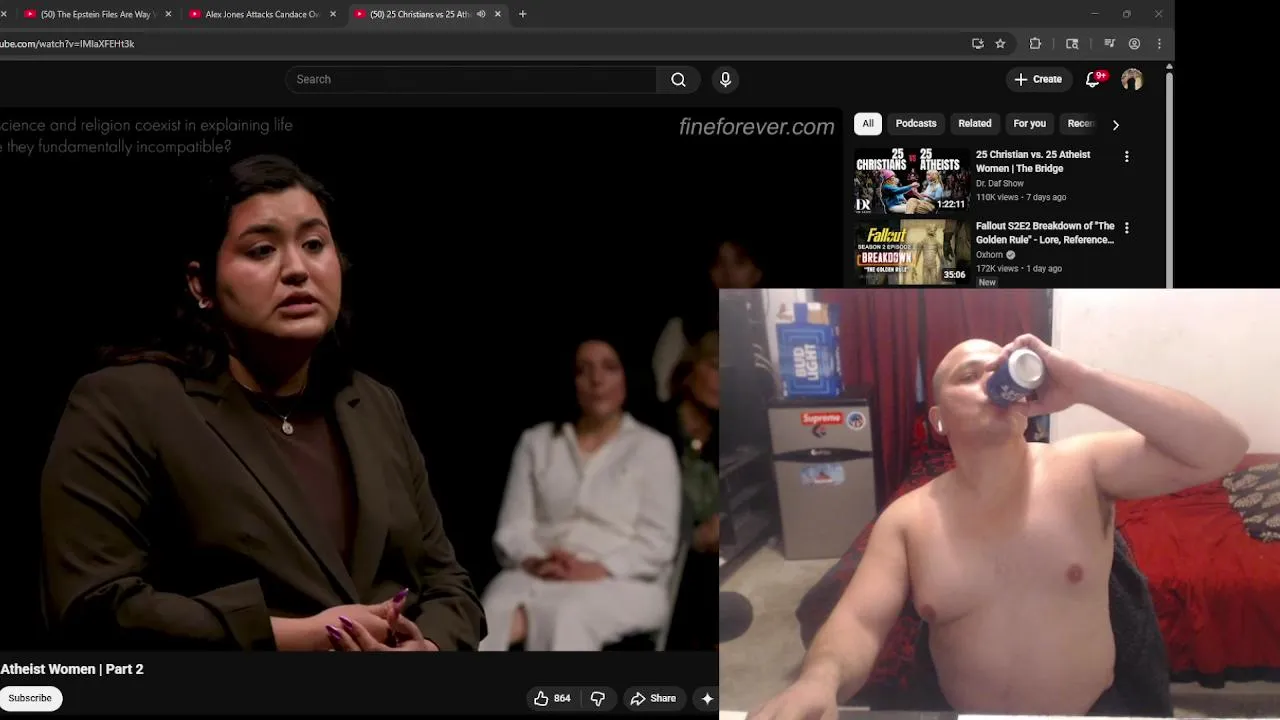The height and width of the screenshot is (720, 1280).
Task: Select the For you filter chip
Action: pyautogui.click(x=1030, y=124)
